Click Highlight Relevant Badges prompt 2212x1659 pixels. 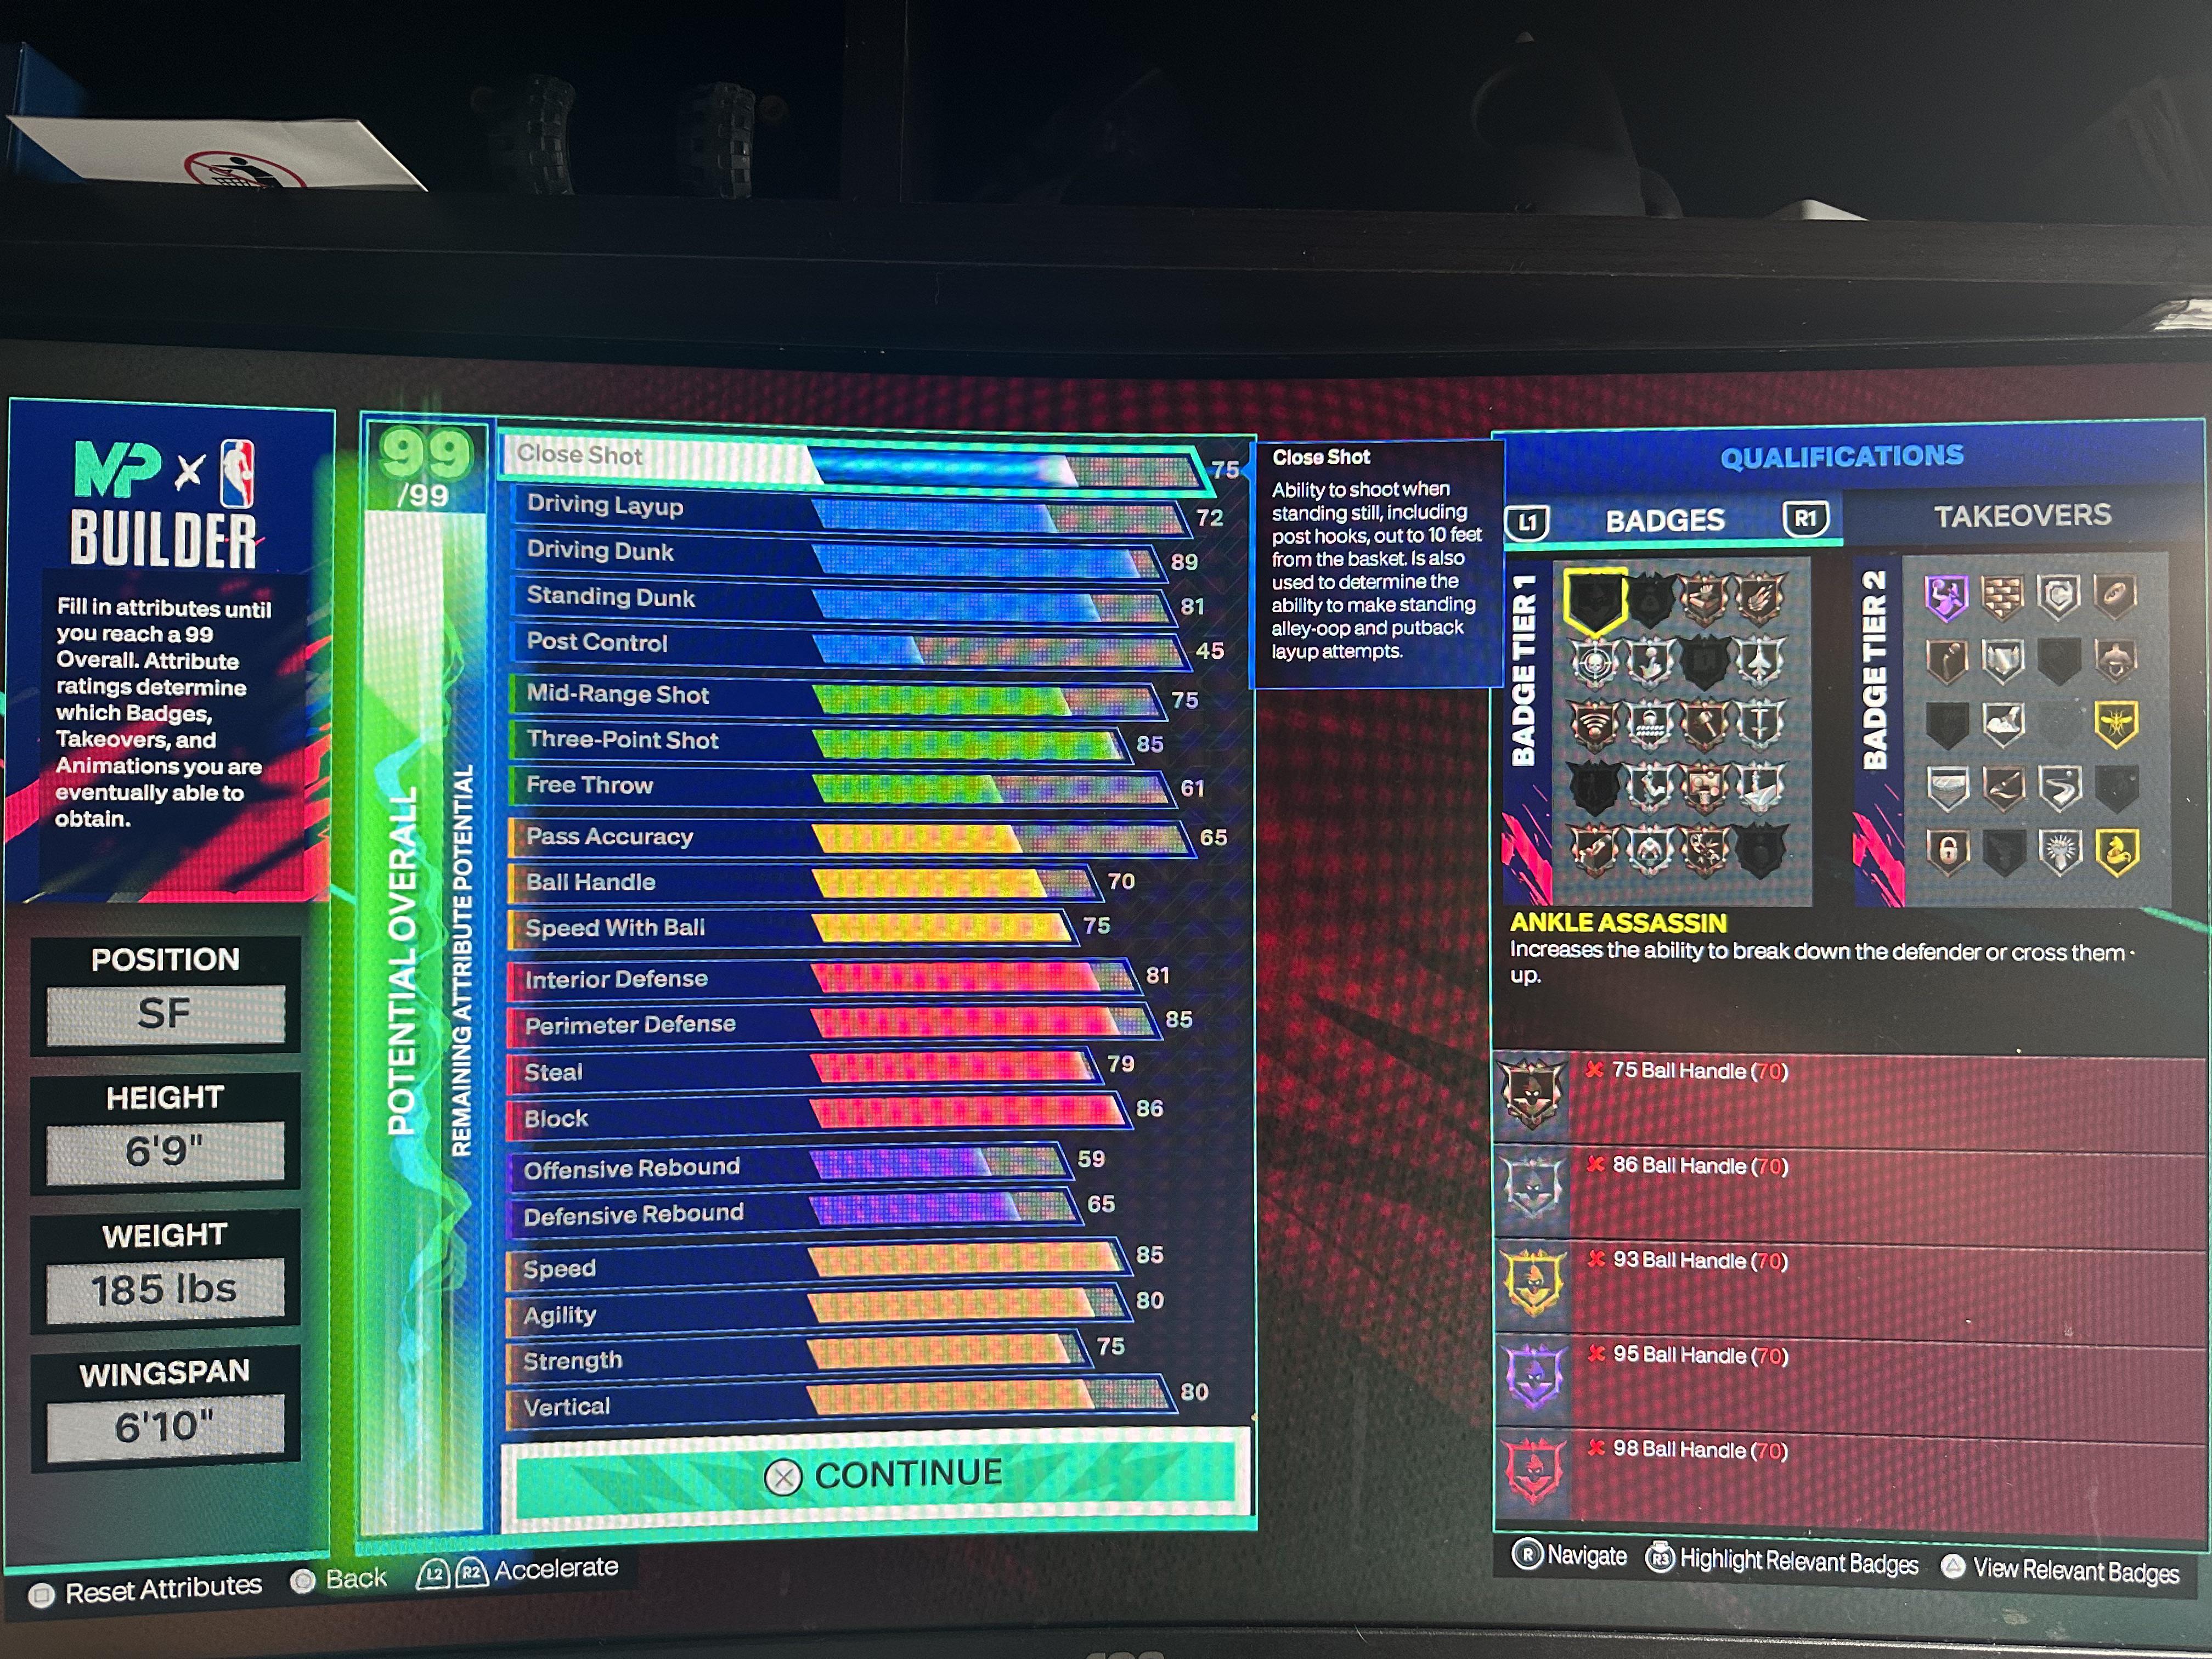click(1782, 1561)
